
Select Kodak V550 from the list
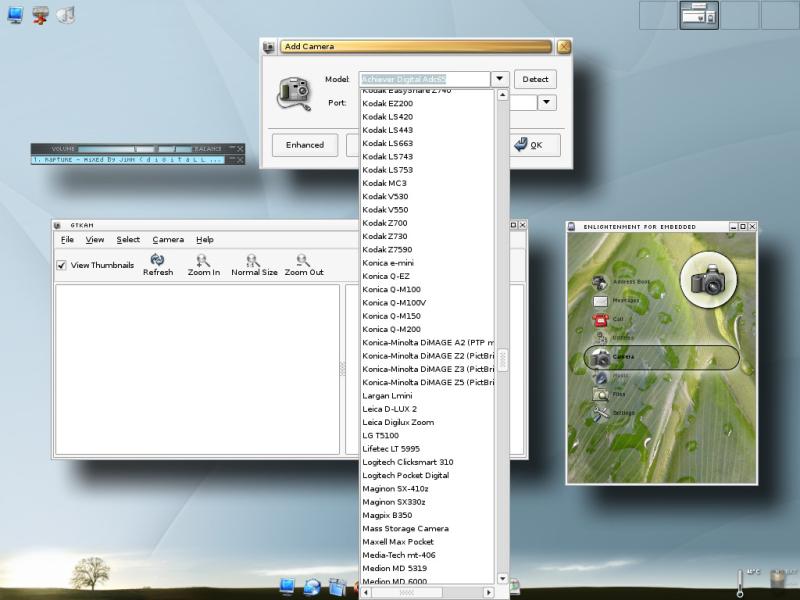pos(428,210)
